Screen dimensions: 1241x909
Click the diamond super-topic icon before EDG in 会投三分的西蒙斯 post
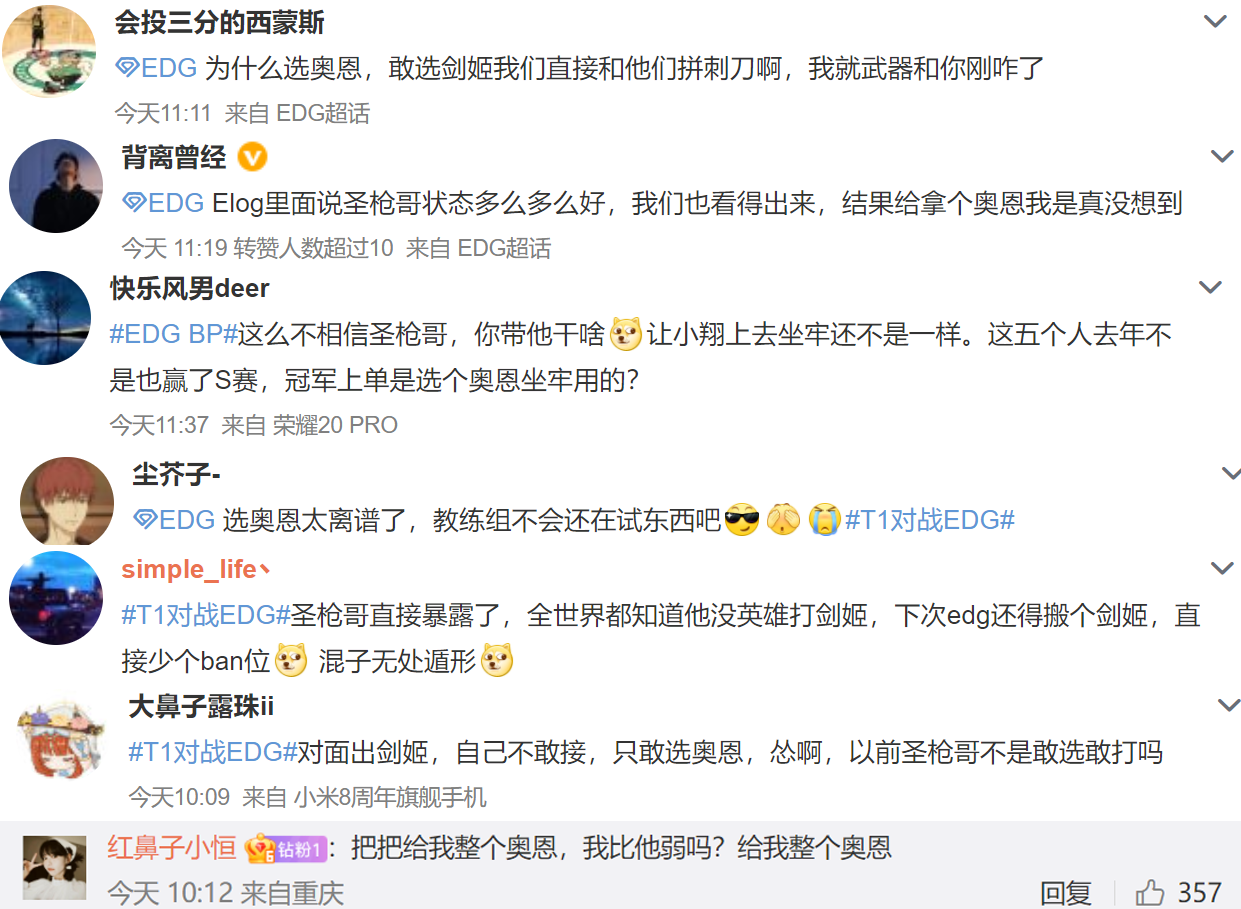click(x=128, y=68)
